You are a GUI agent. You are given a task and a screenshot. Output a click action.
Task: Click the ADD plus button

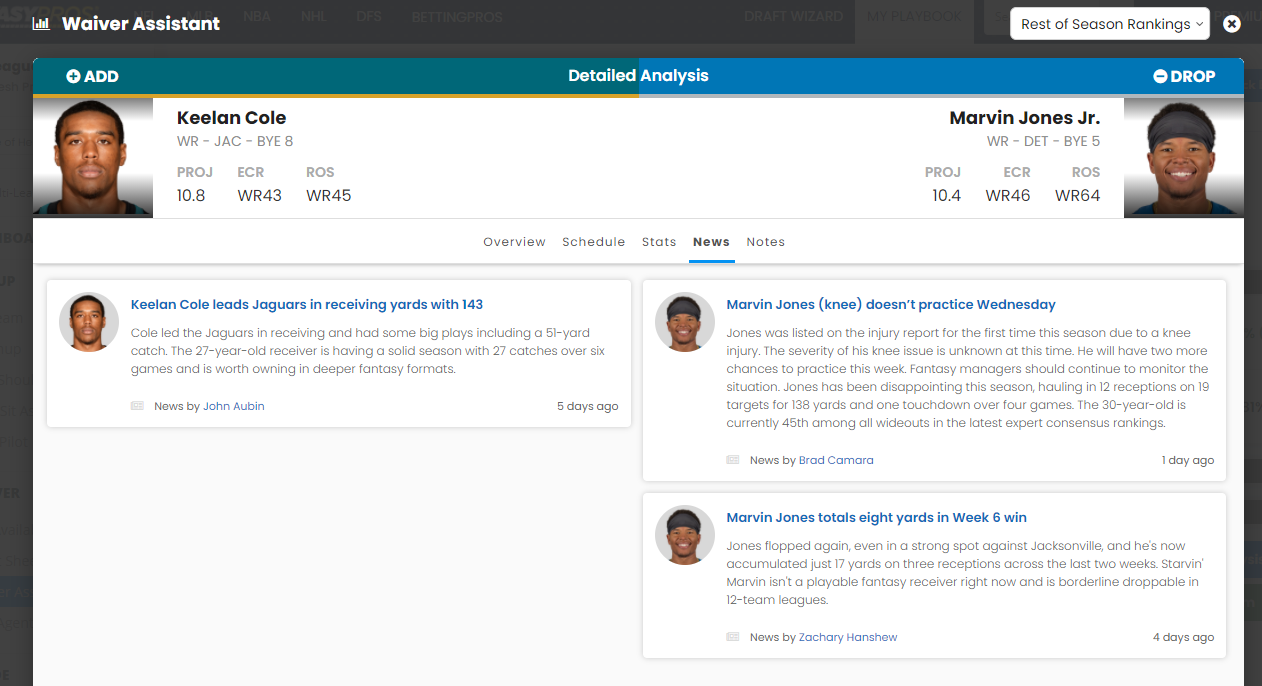click(92, 76)
